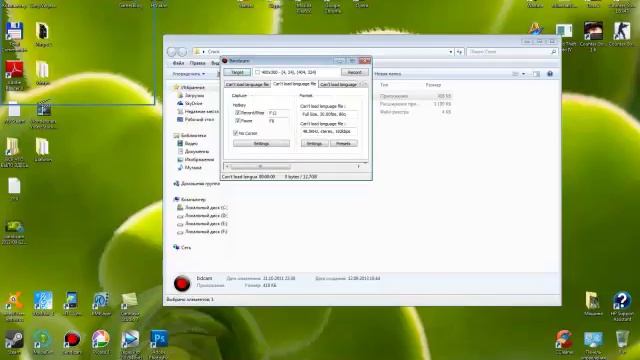
Task: Switch to first "Can't load language file" tab
Action: click(247, 84)
